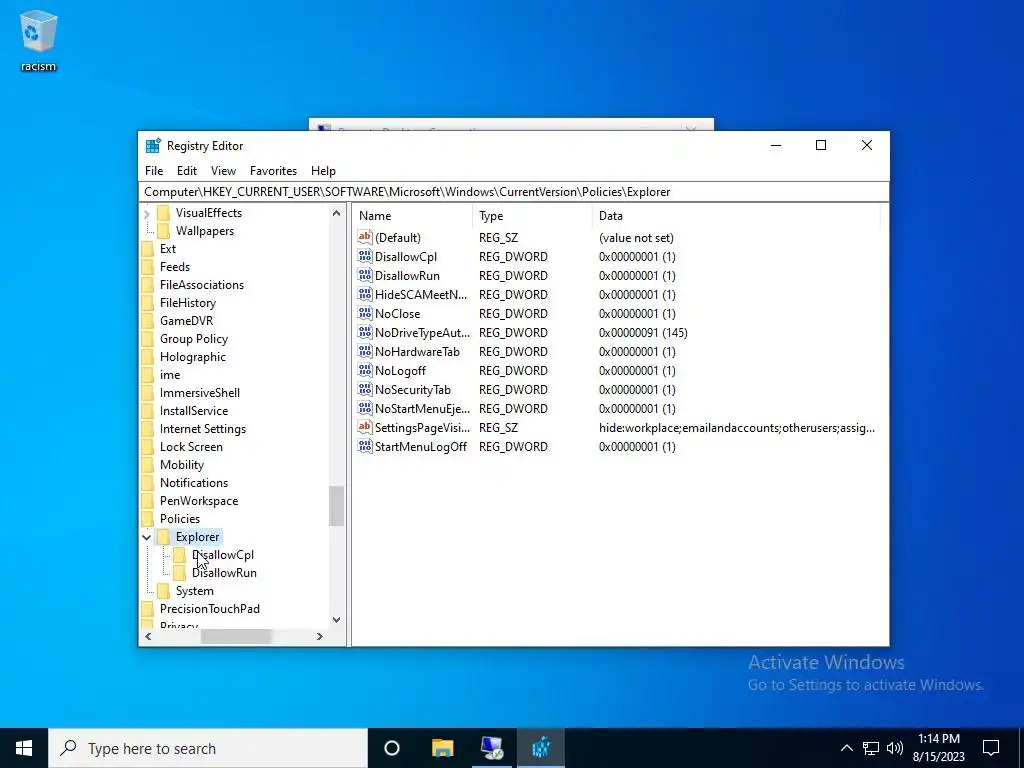This screenshot has width=1024, height=768.
Task: Select the DisallowRun subkey folder icon
Action: tap(179, 573)
